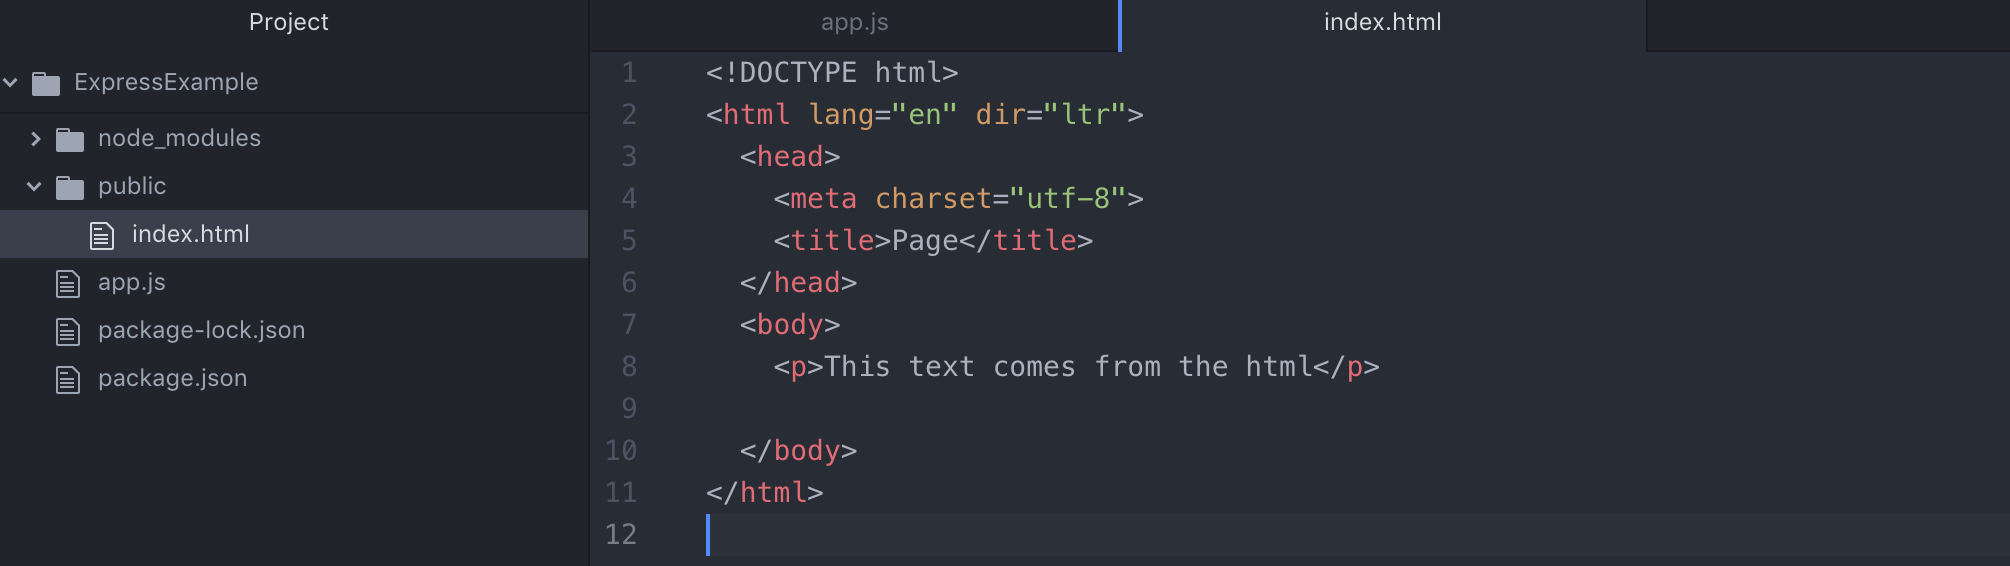Click the title tag text on line 5
Screen dimensions: 2010x566
832,241
